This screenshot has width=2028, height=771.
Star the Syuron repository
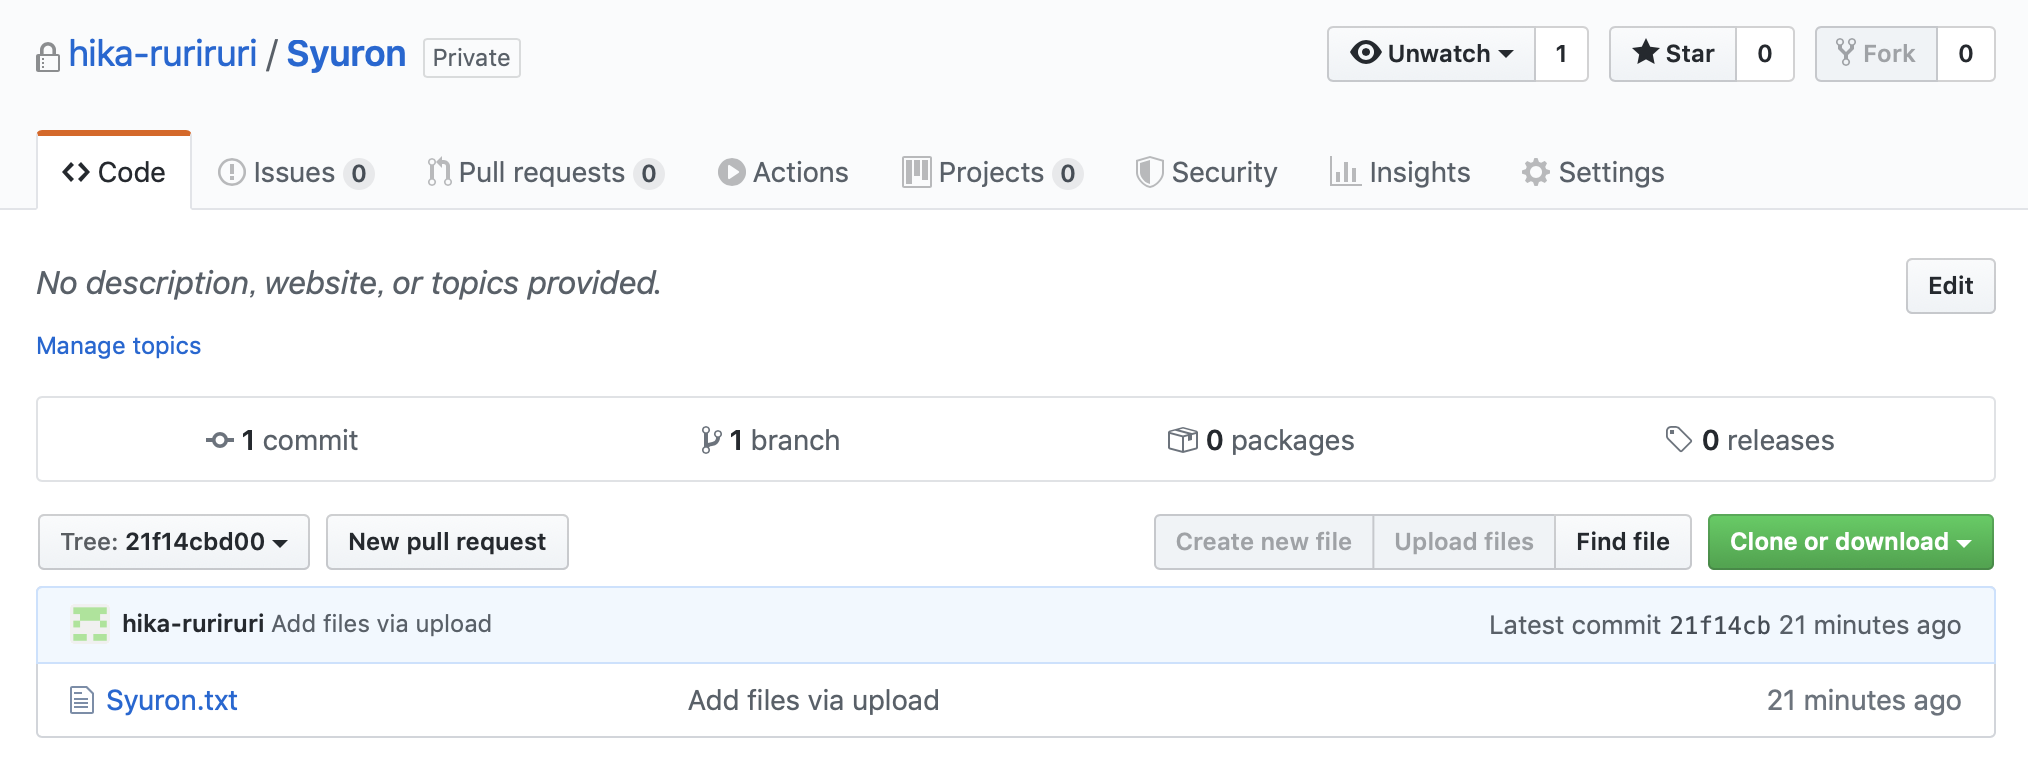1673,54
